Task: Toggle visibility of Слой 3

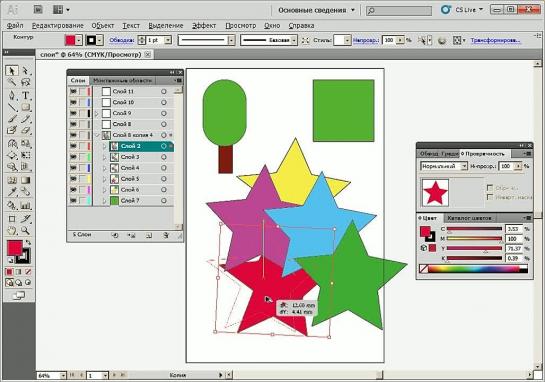Action: pos(73,157)
